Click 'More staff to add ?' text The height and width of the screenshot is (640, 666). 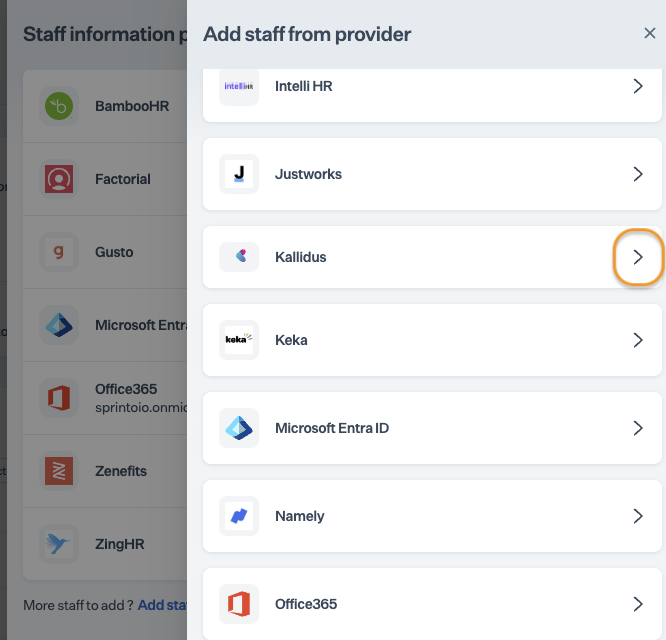pyautogui.click(x=78, y=605)
